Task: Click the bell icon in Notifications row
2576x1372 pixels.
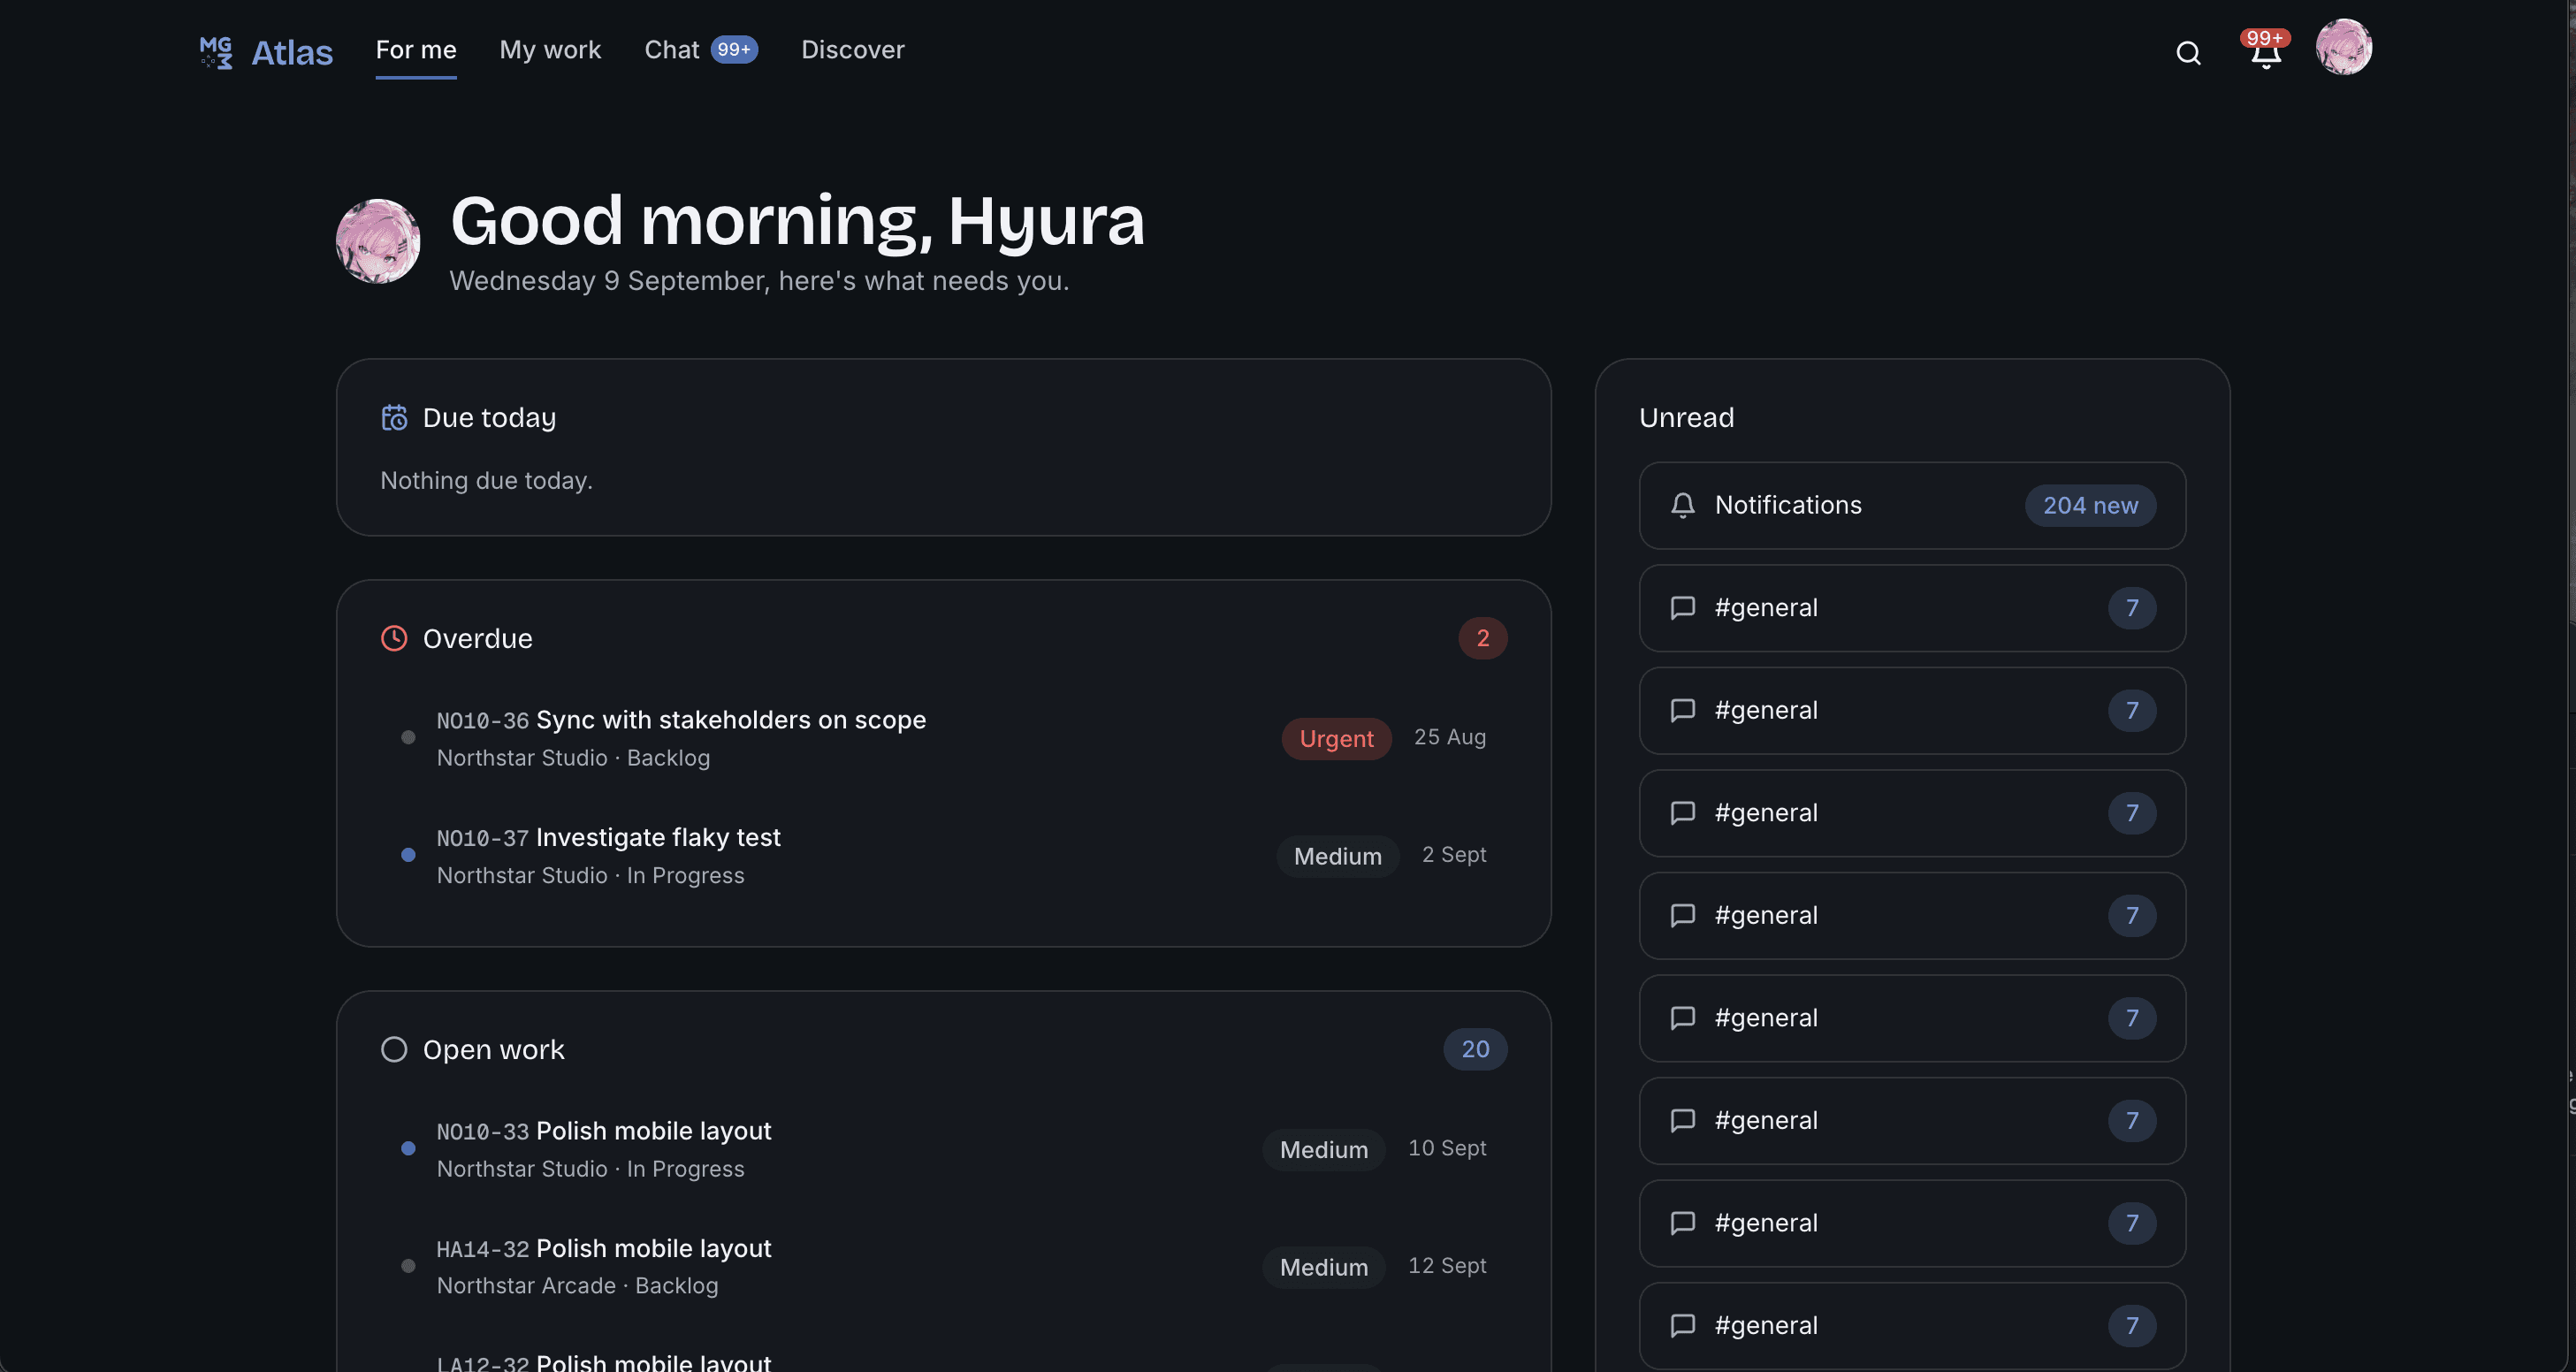Action: (x=1683, y=505)
